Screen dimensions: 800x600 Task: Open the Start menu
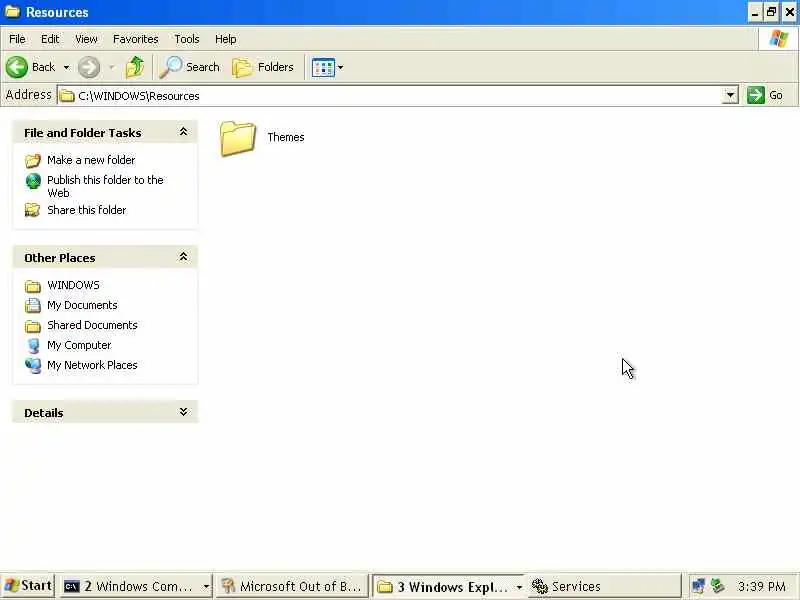29,586
